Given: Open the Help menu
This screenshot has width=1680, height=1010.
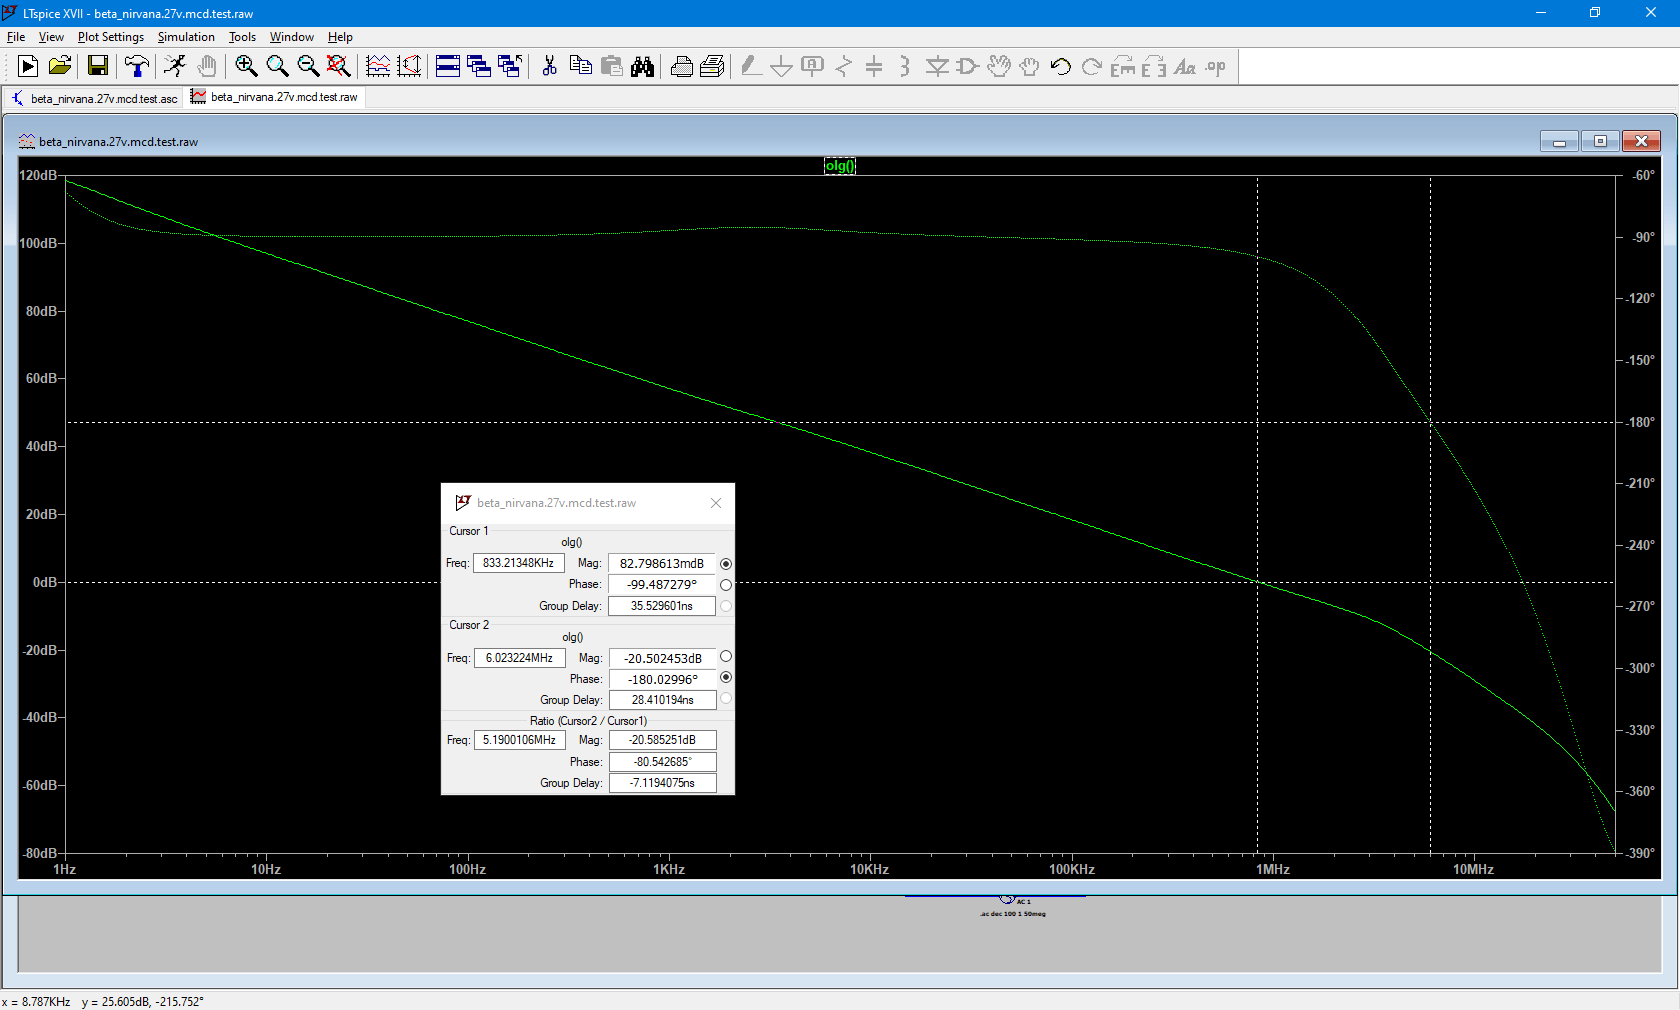Looking at the screenshot, I should tap(340, 37).
